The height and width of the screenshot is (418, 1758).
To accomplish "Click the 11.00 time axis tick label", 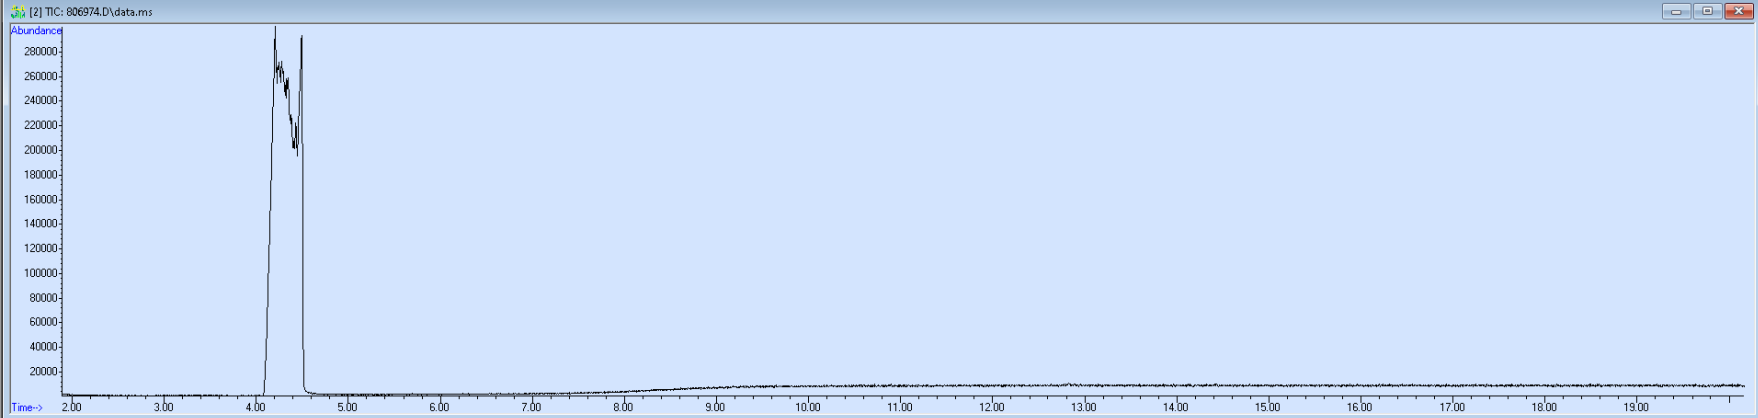I will click(900, 408).
